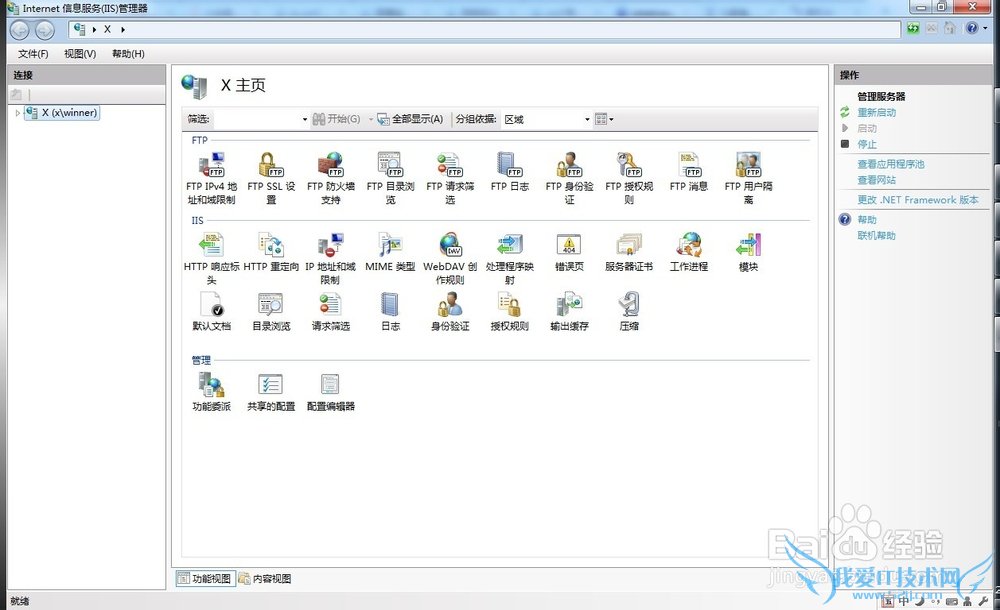This screenshot has height=610, width=1000.
Task: Click the refresh icon beside address bar
Action: click(913, 28)
